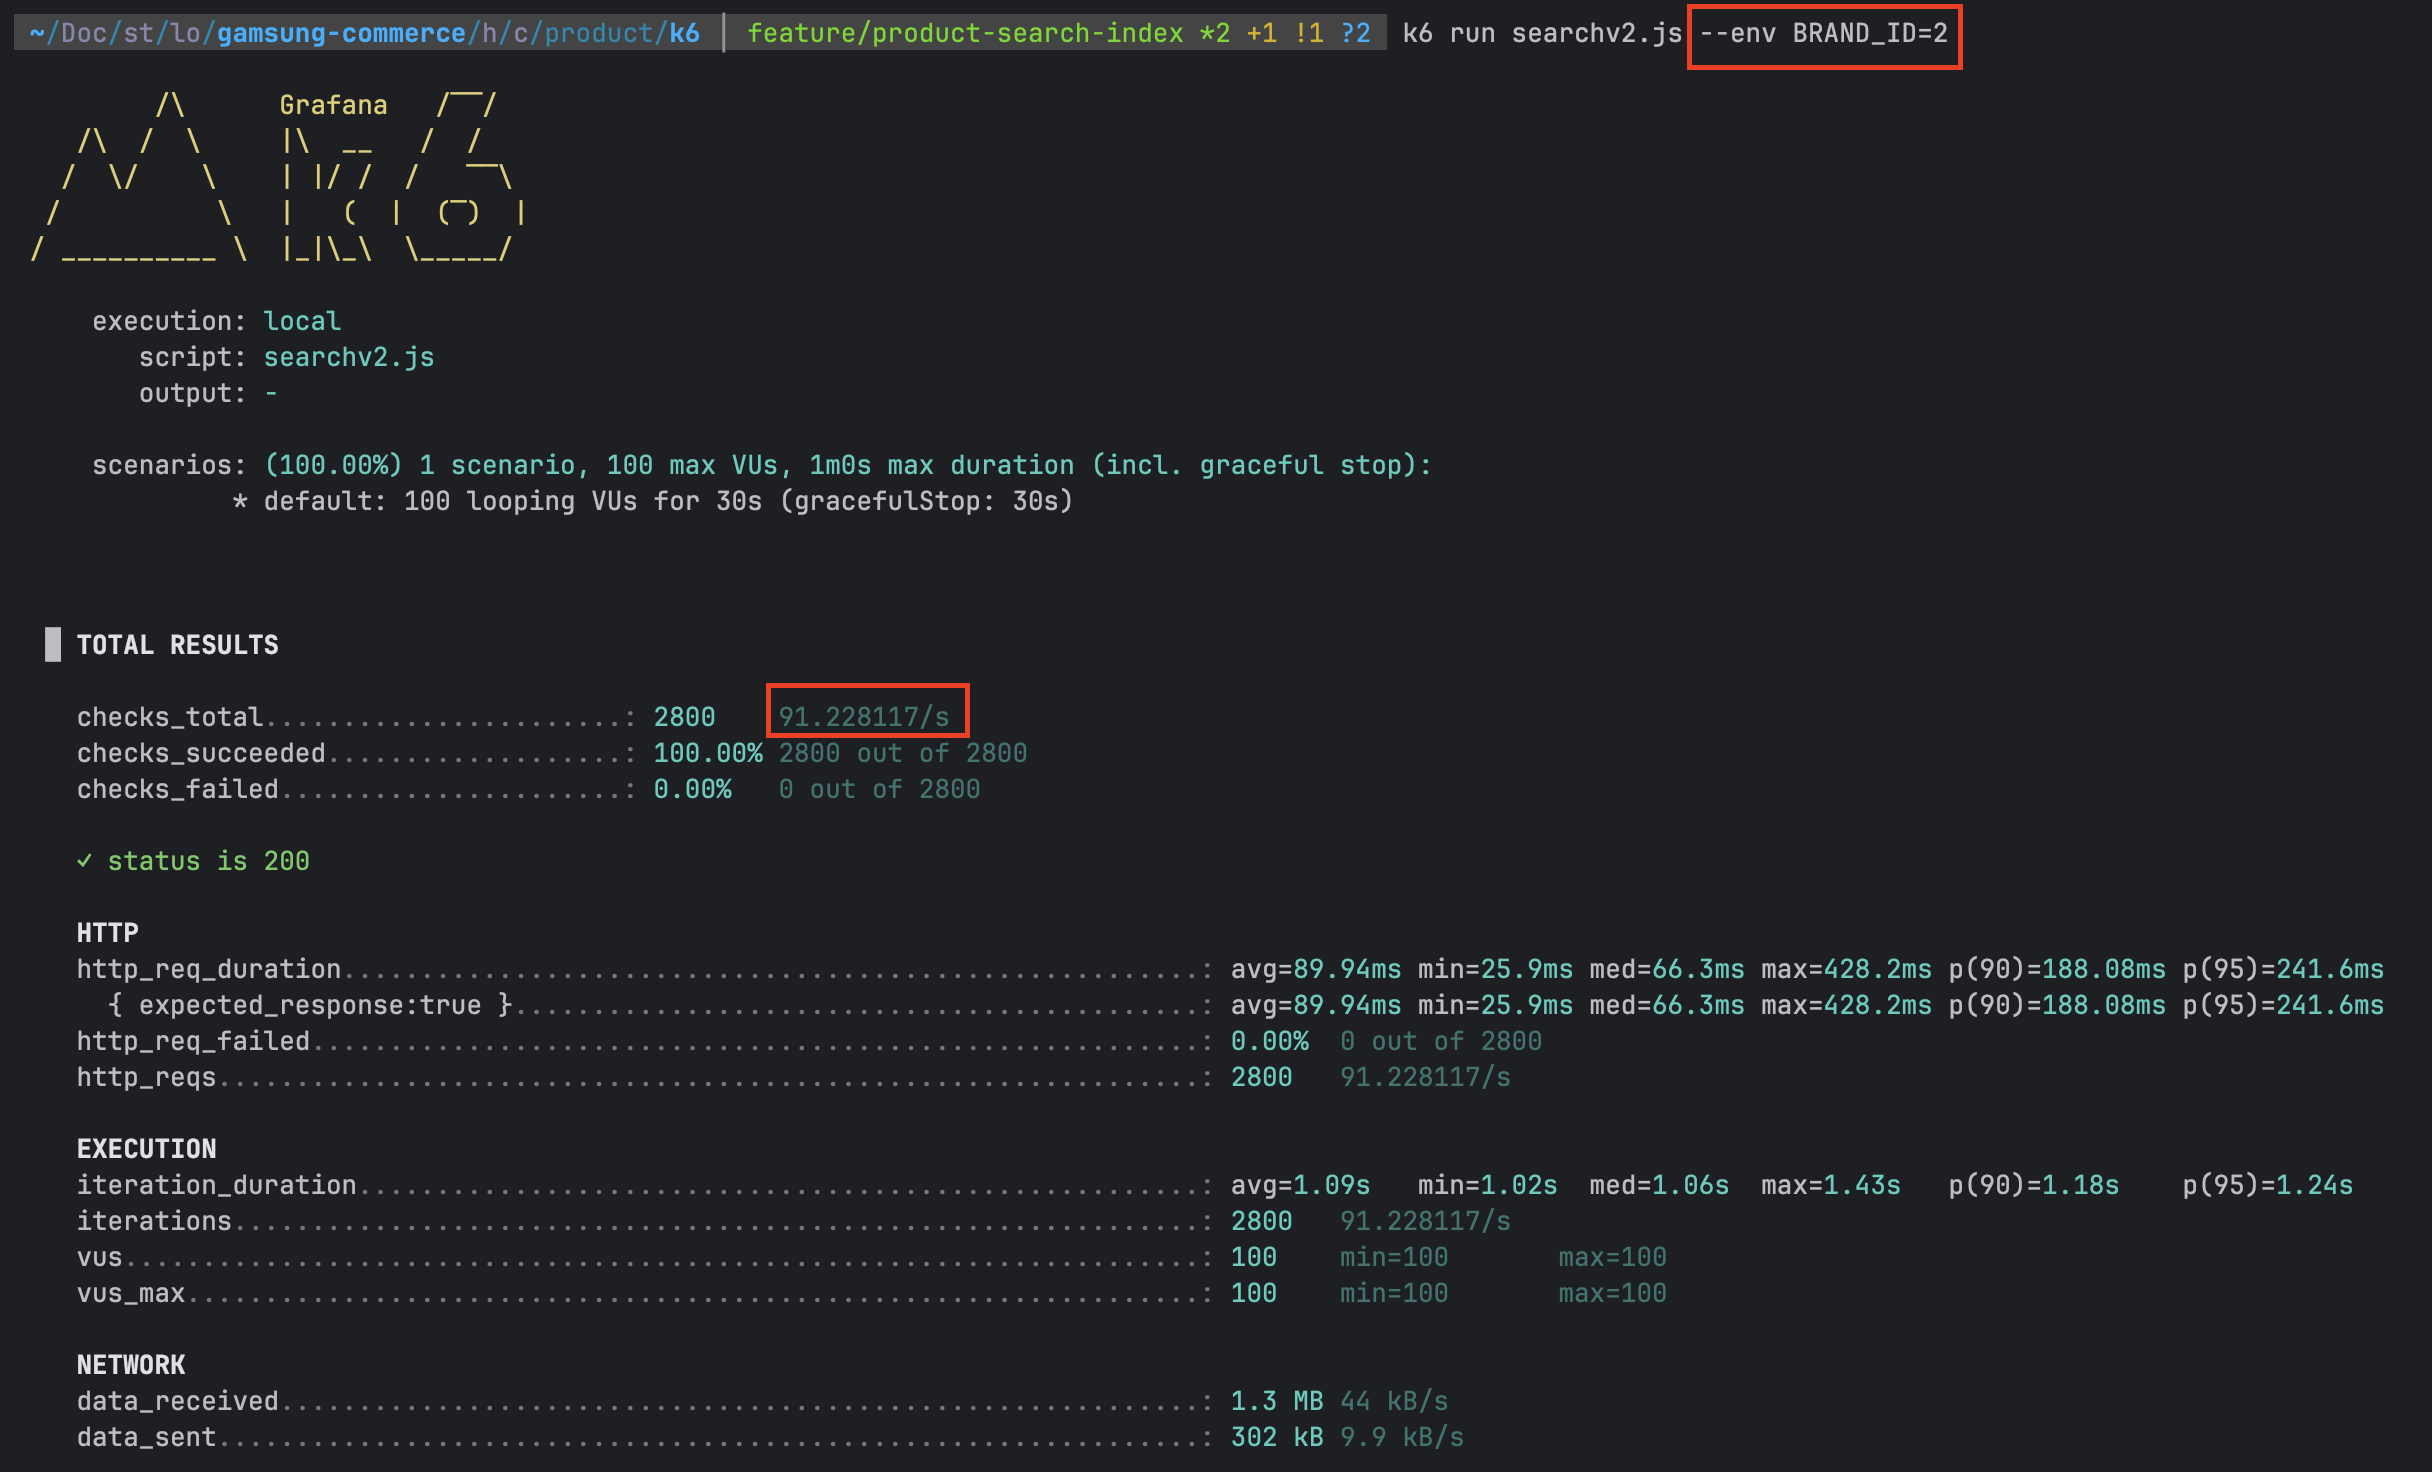The width and height of the screenshot is (2432, 1472).
Task: Click the gamsung-commerce path segment
Action: [341, 33]
